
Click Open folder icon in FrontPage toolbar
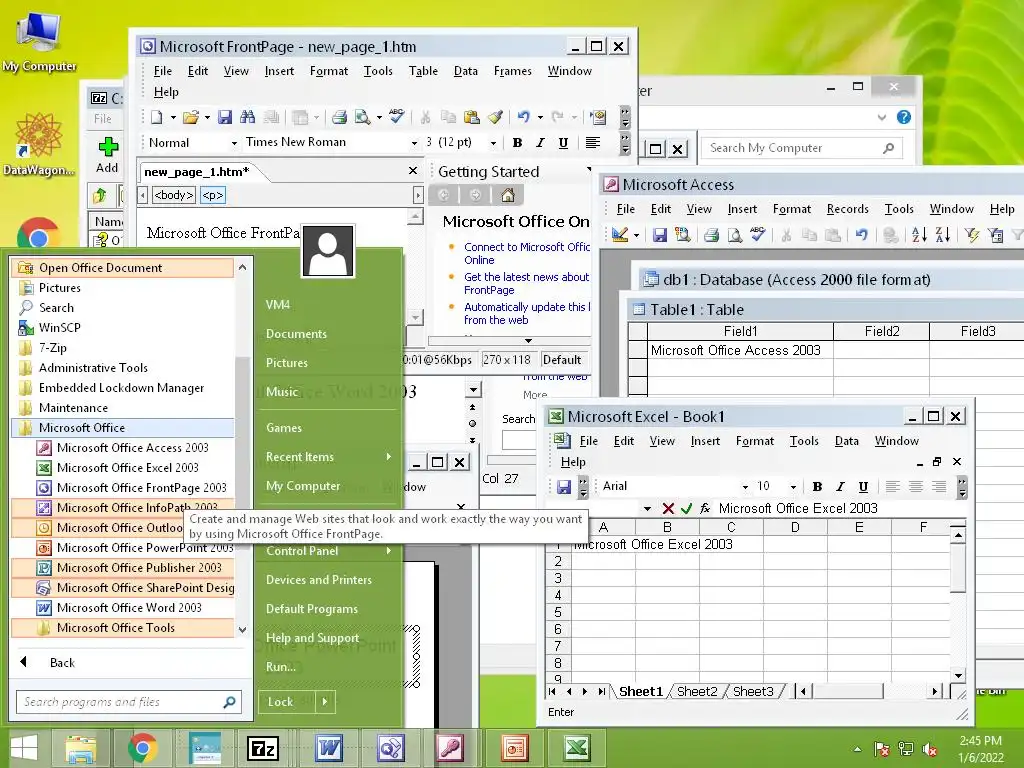[x=191, y=118]
